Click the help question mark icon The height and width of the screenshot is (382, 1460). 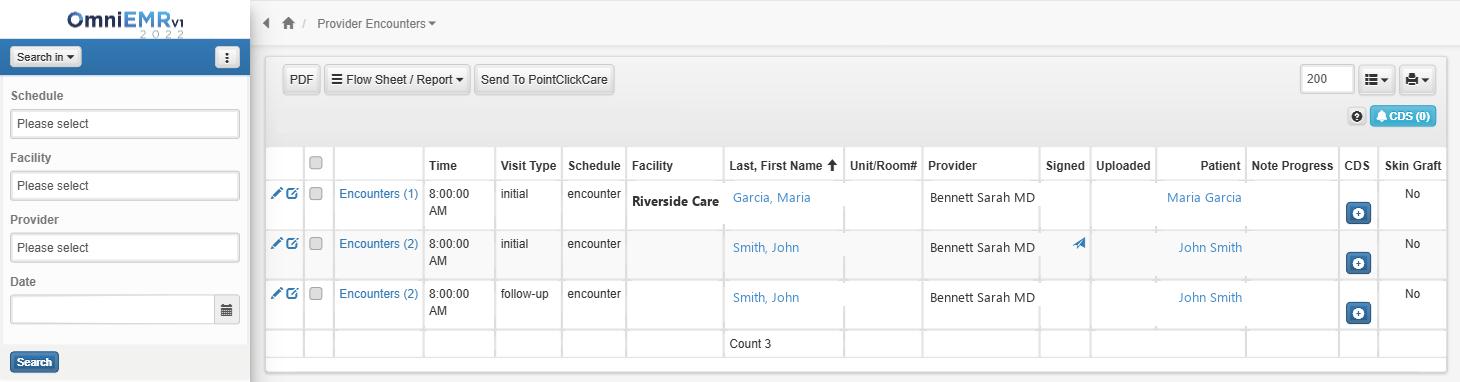coord(1357,116)
